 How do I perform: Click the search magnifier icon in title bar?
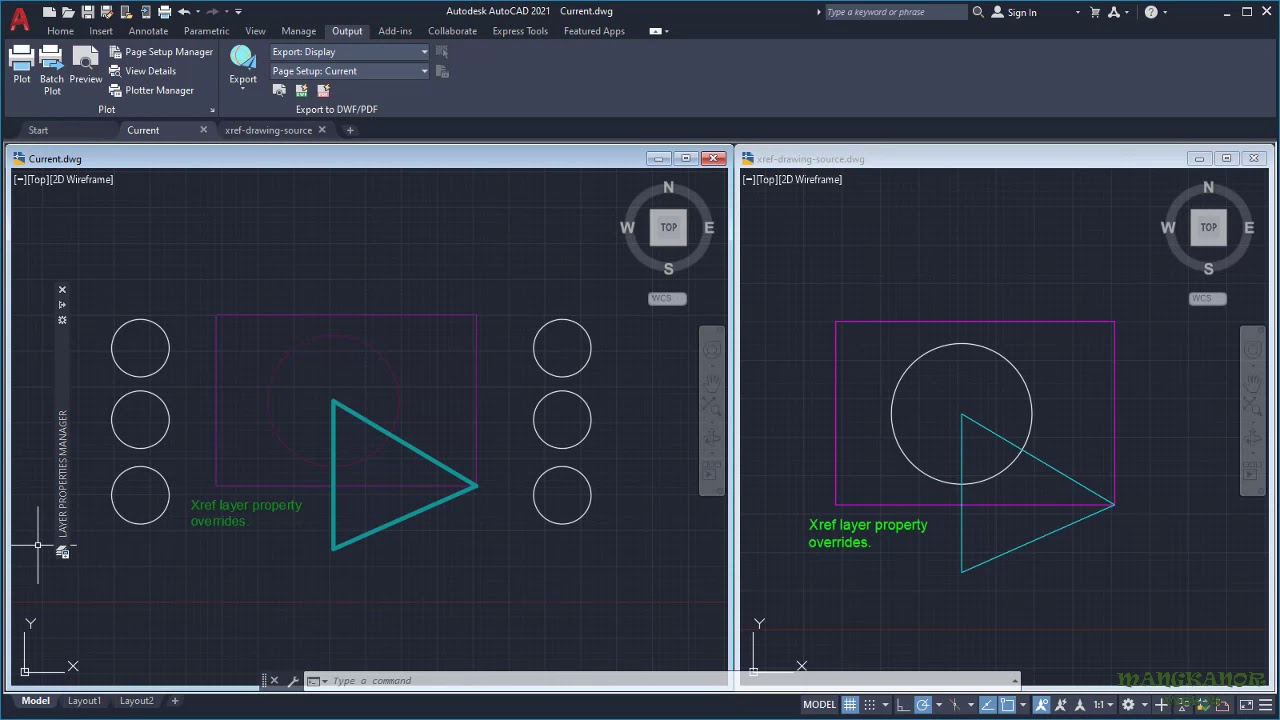(x=978, y=12)
